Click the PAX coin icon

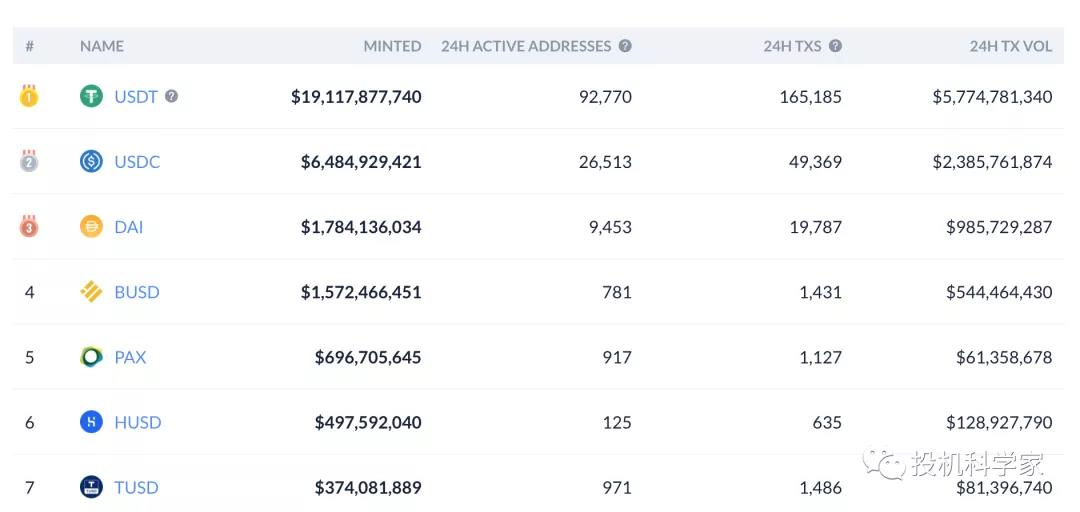coord(91,357)
